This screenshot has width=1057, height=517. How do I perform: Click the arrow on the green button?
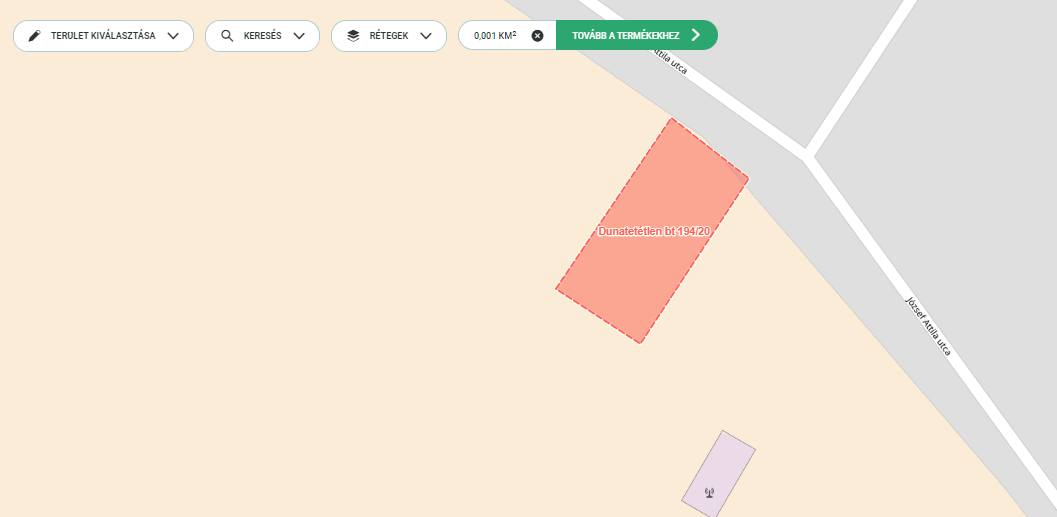pyautogui.click(x=696, y=35)
